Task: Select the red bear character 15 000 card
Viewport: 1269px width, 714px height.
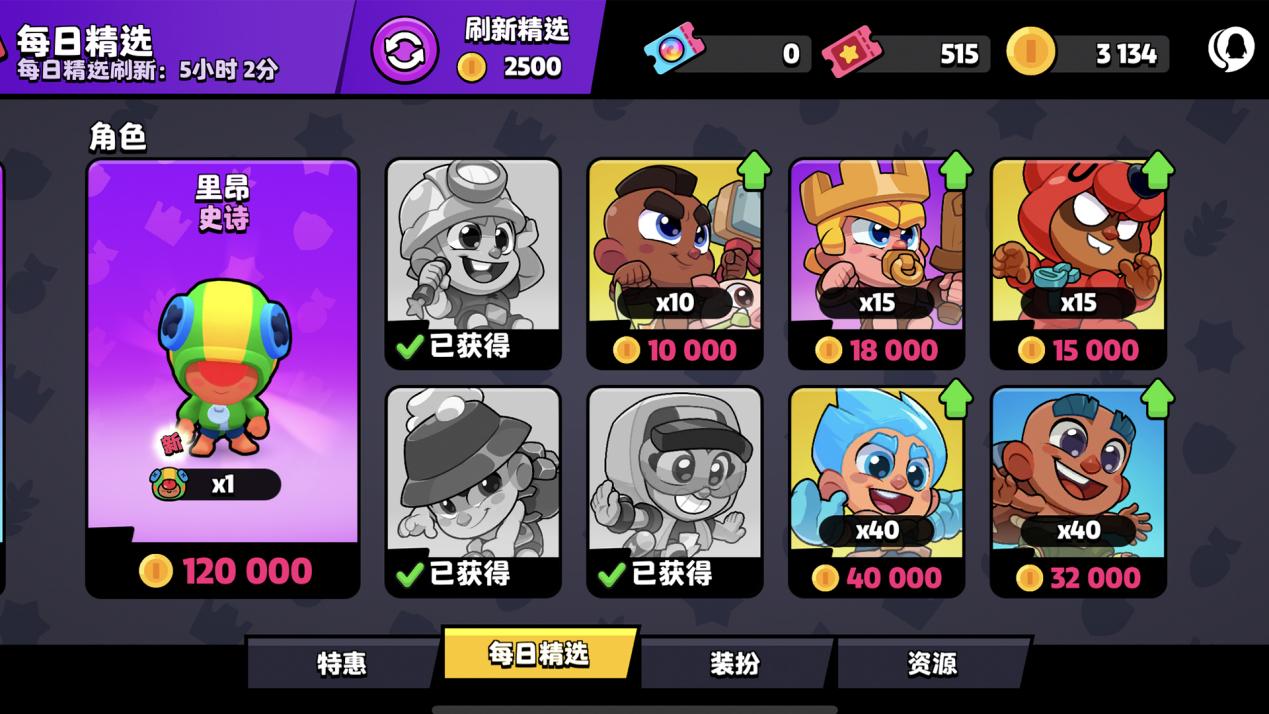Action: click(x=1078, y=264)
